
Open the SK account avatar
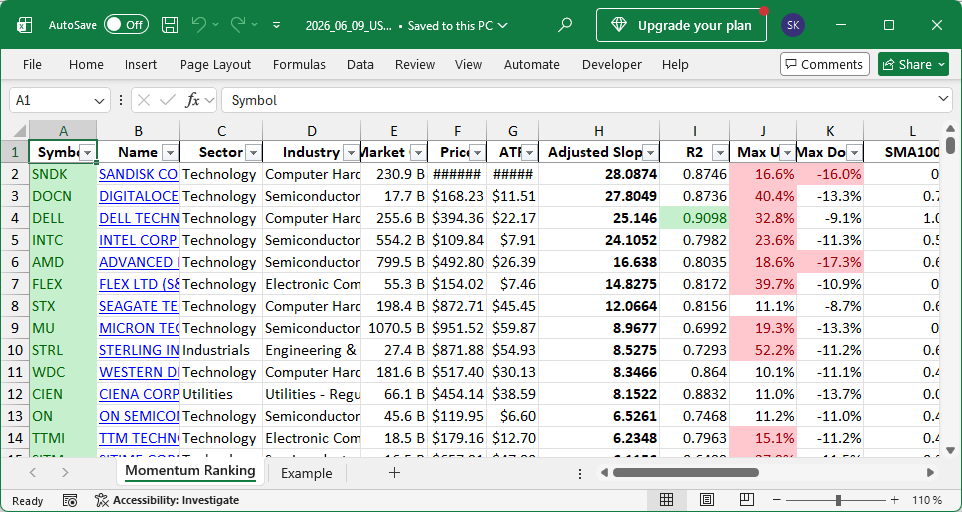coord(793,25)
